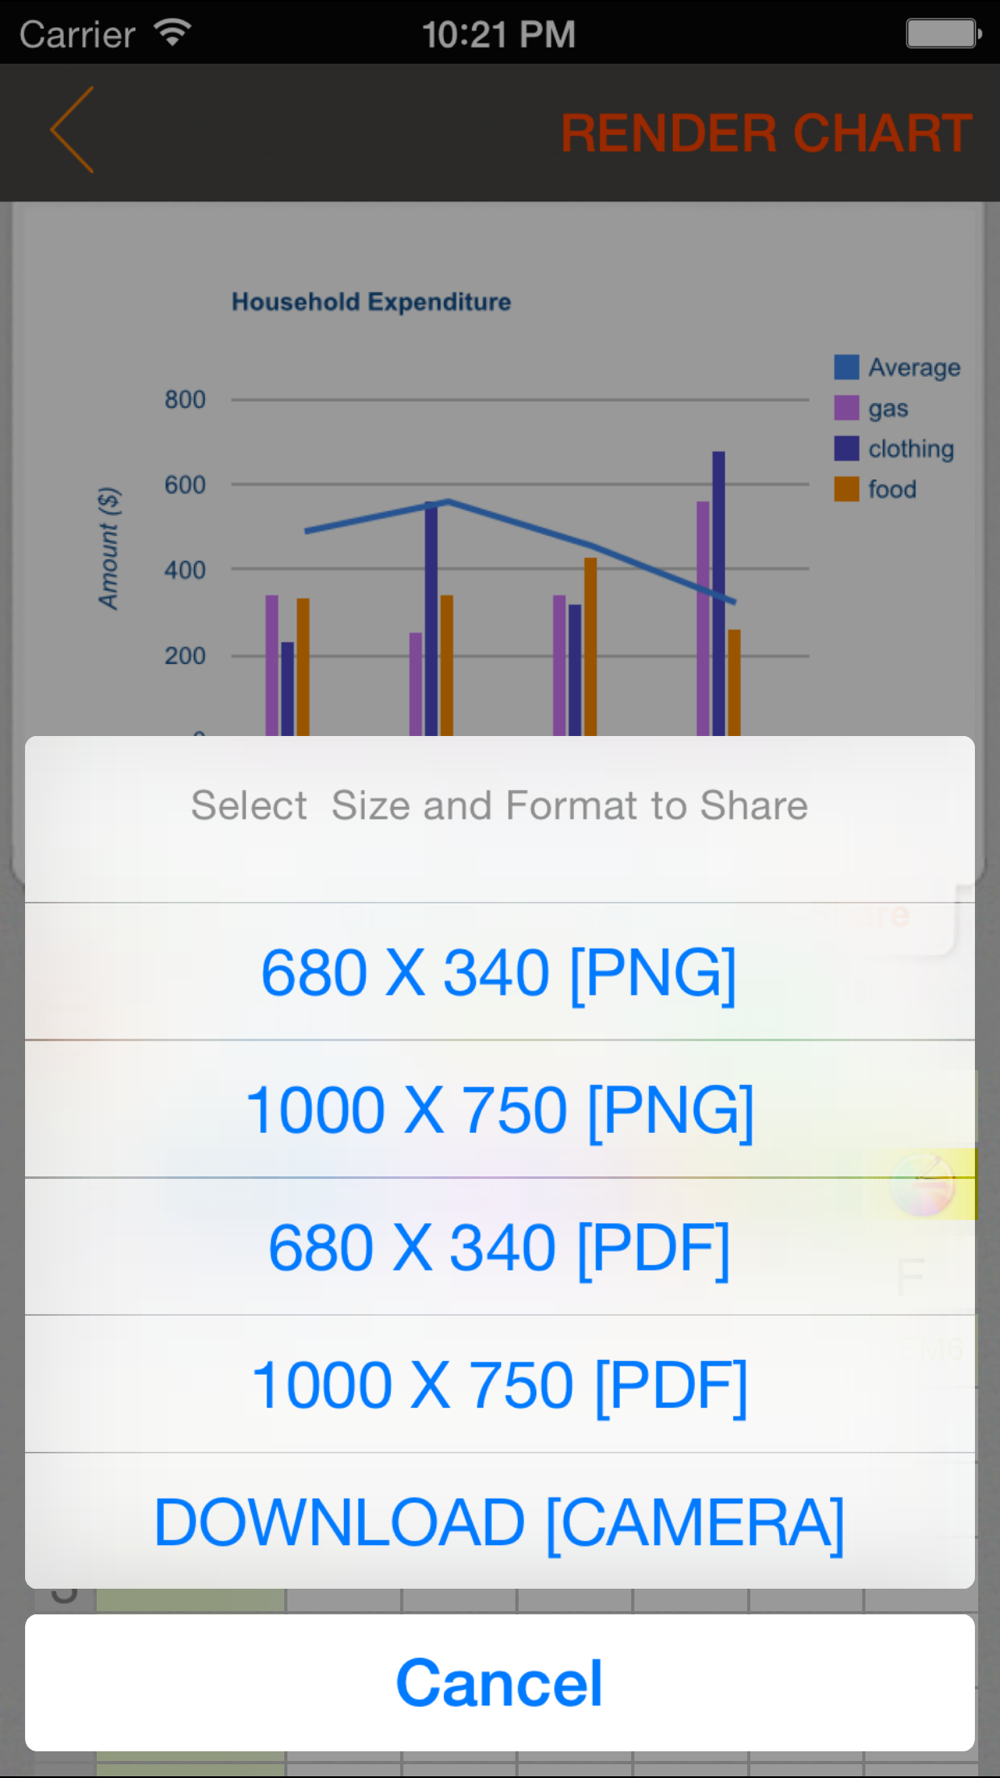The image size is (1000, 1778).
Task: Tap DOWNLOAD [CAMERA] option
Action: click(x=500, y=1522)
